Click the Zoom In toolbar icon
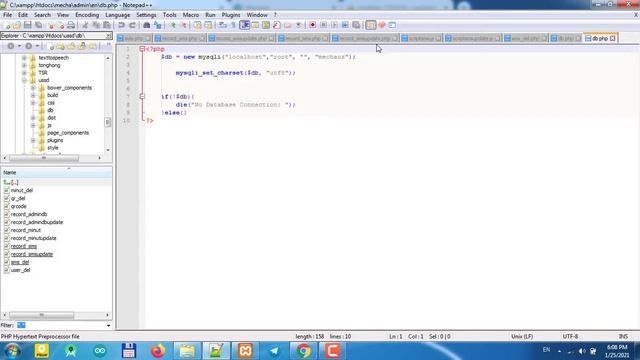Screen dimensions: 640x360 pos(173,25)
